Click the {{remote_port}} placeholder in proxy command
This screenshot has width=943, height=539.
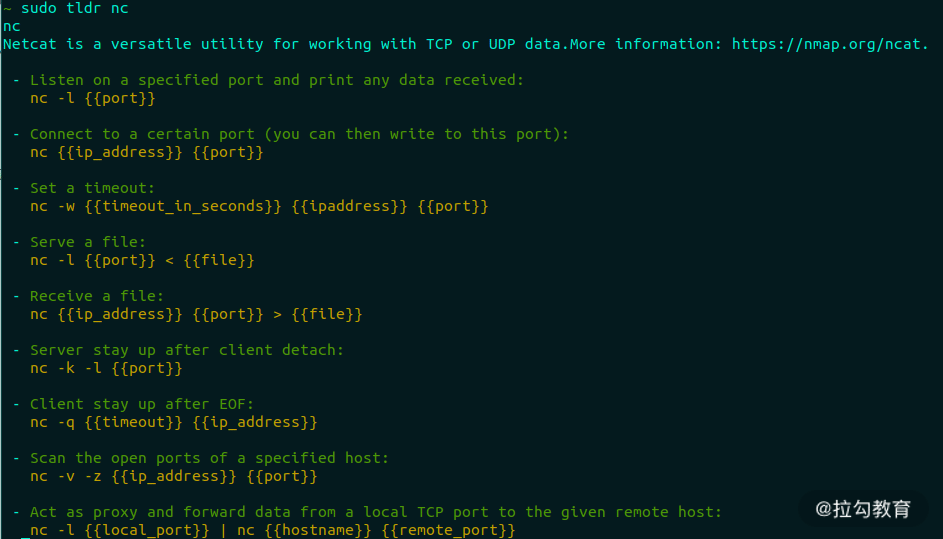click(x=449, y=531)
